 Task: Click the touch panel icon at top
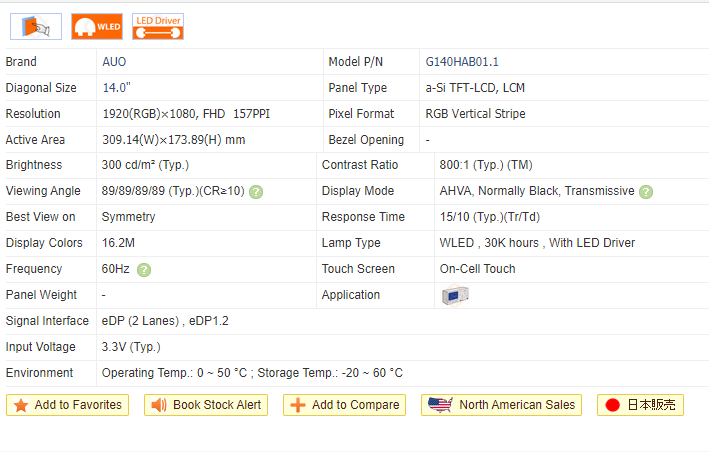click(x=36, y=26)
